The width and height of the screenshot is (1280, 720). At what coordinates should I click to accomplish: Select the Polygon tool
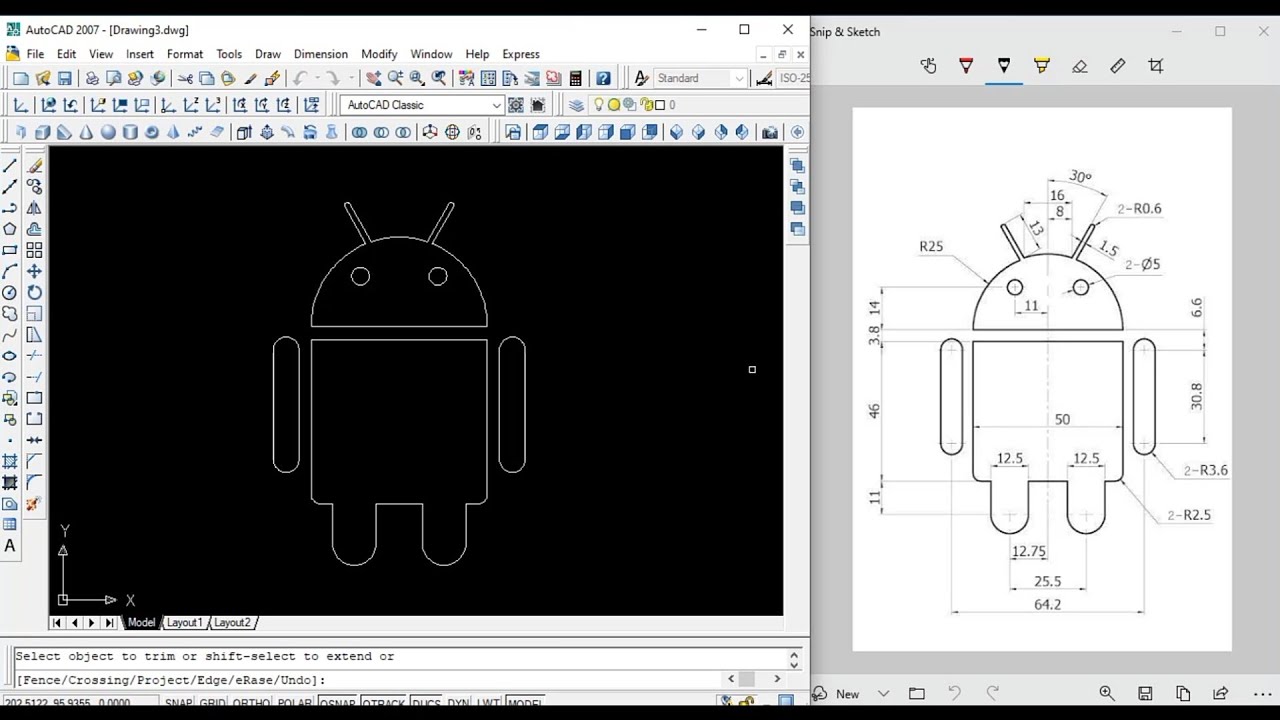click(x=10, y=229)
